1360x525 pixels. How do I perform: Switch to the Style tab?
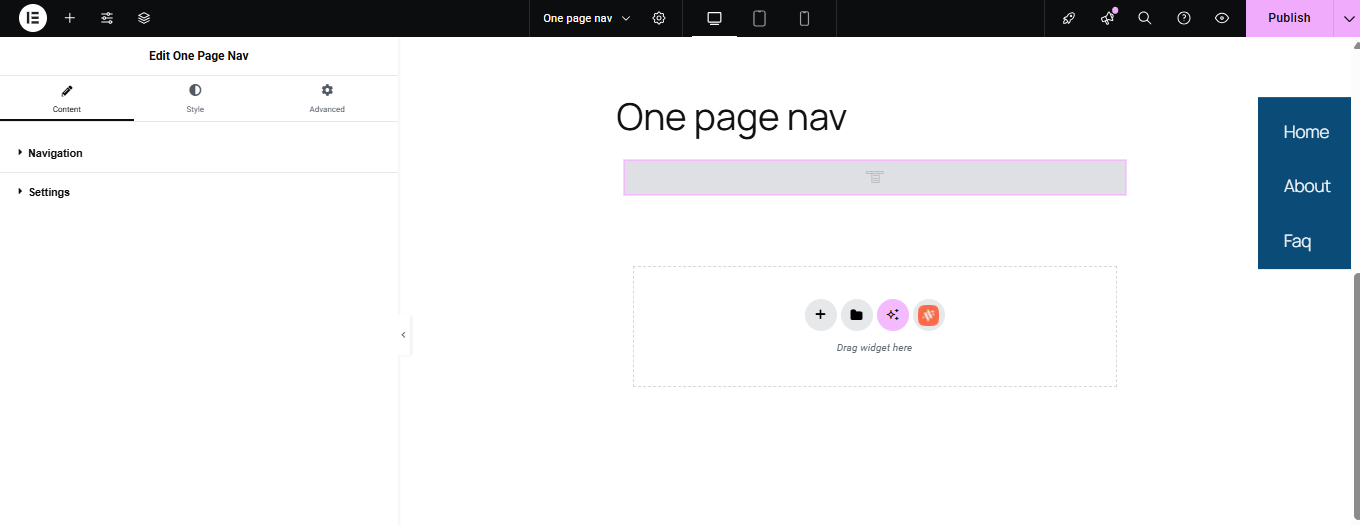(195, 99)
